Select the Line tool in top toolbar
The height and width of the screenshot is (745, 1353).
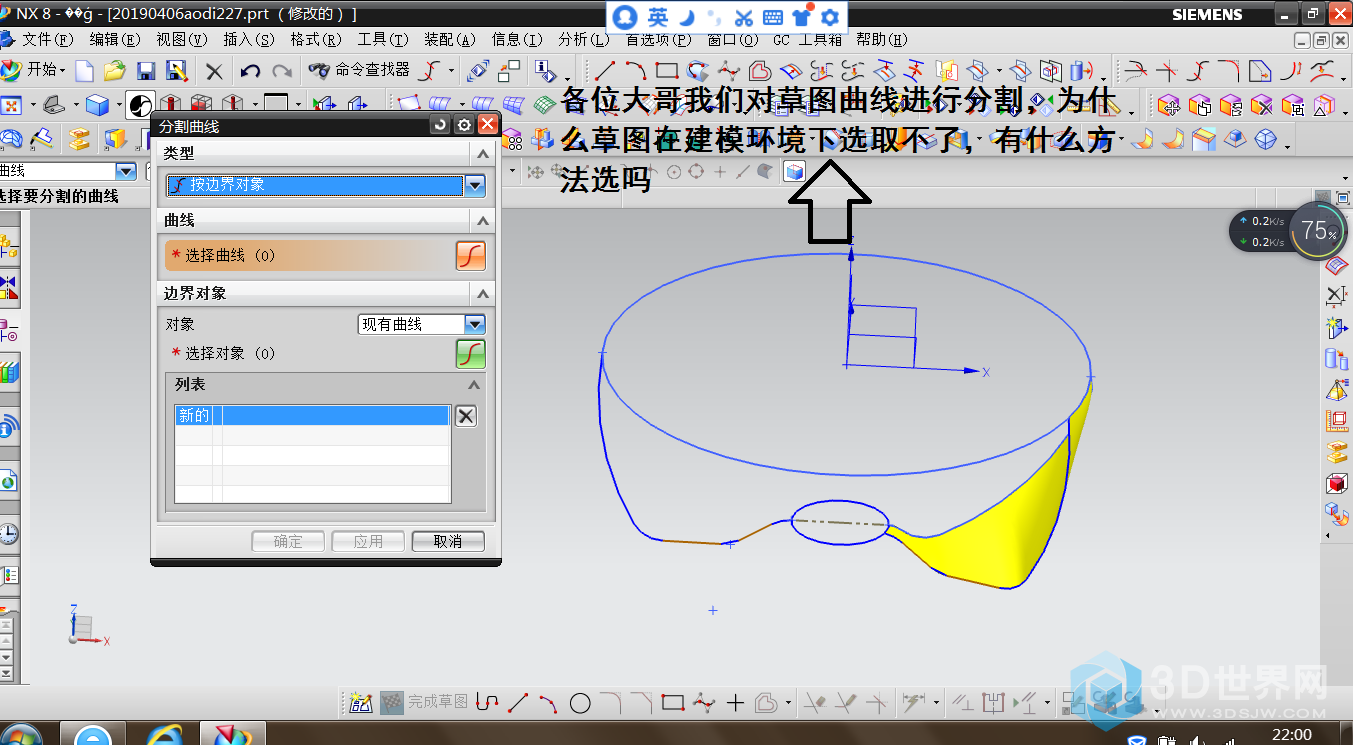coord(605,71)
